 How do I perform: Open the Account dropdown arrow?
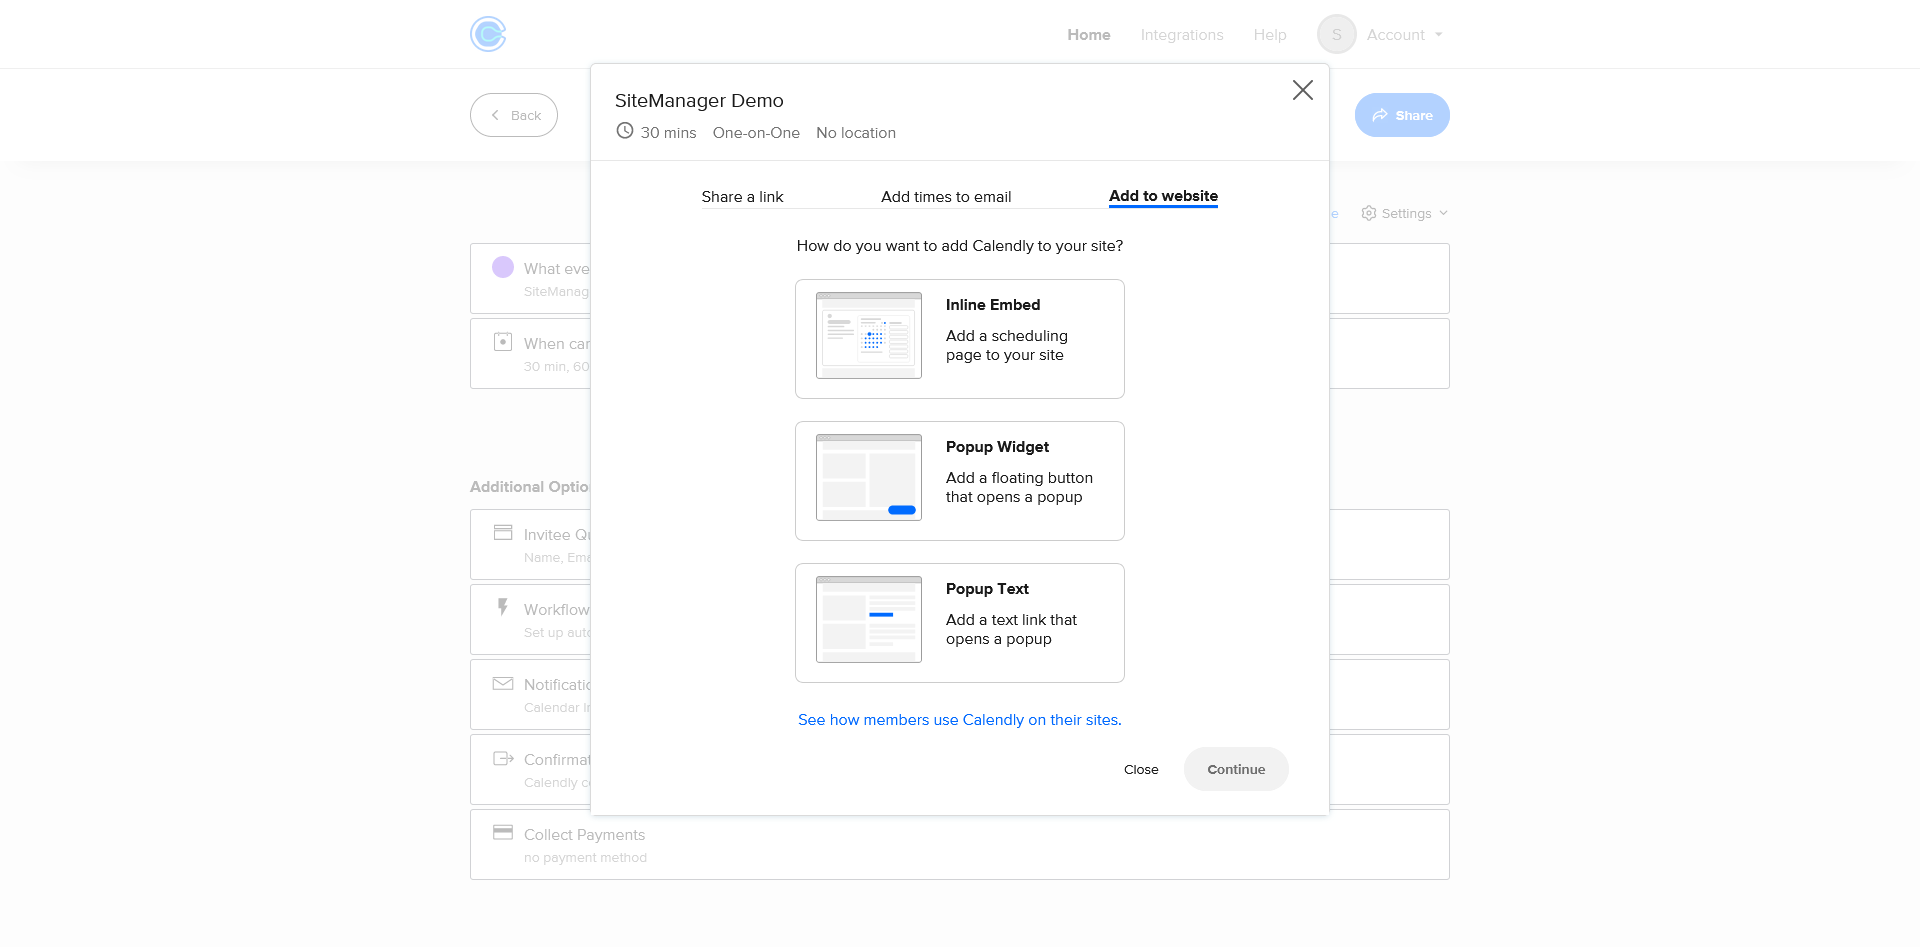[x=1439, y=35]
